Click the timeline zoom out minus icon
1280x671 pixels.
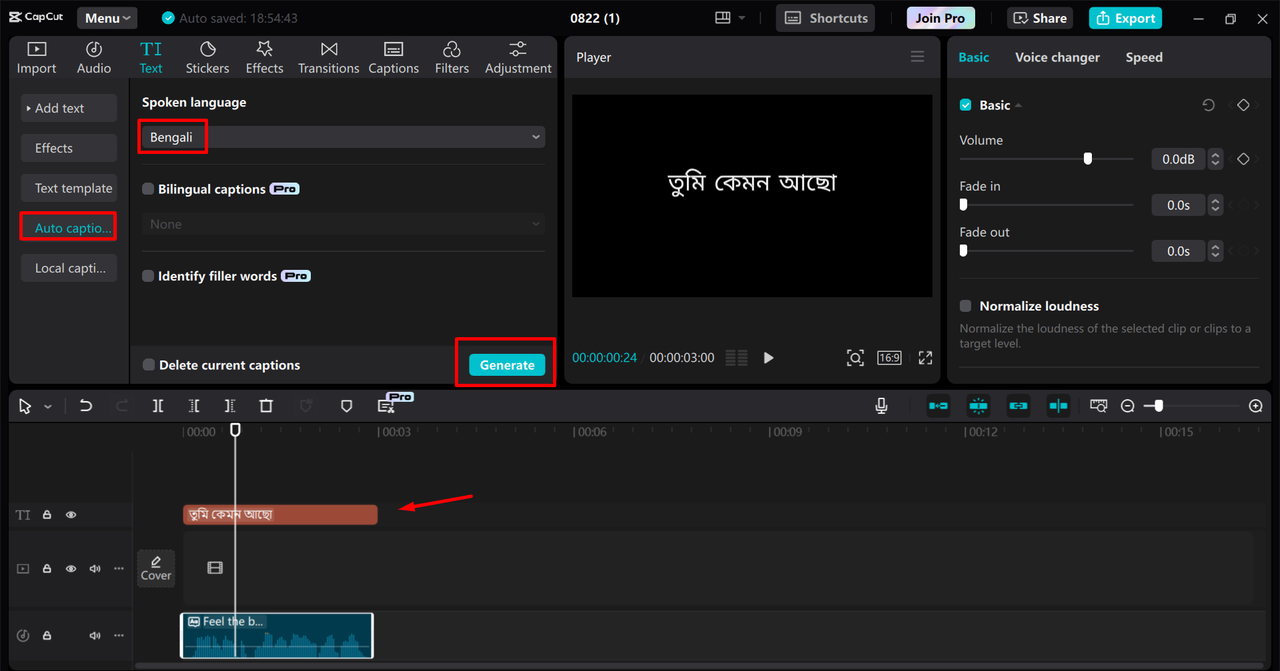[x=1128, y=406]
